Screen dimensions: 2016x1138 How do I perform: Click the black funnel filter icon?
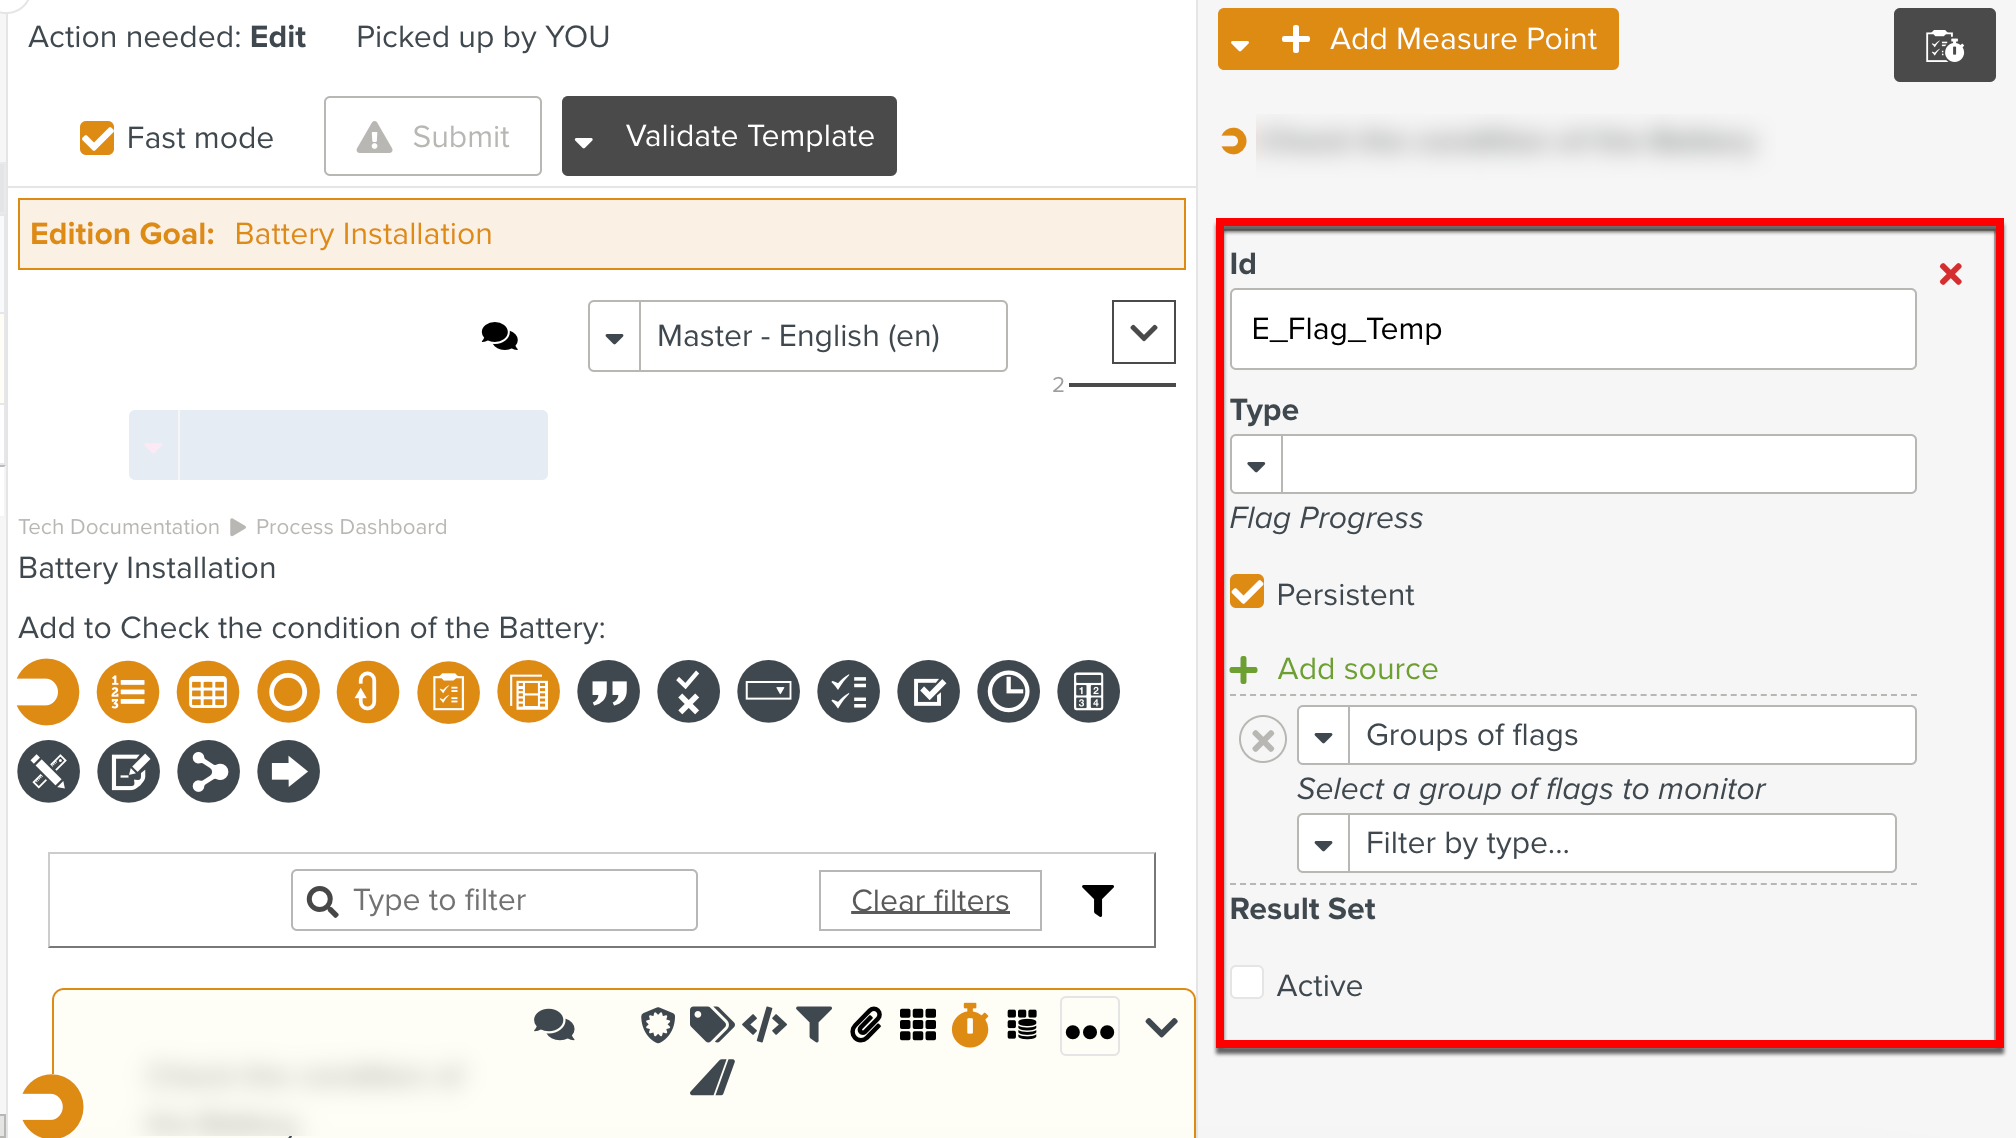coord(1097,900)
